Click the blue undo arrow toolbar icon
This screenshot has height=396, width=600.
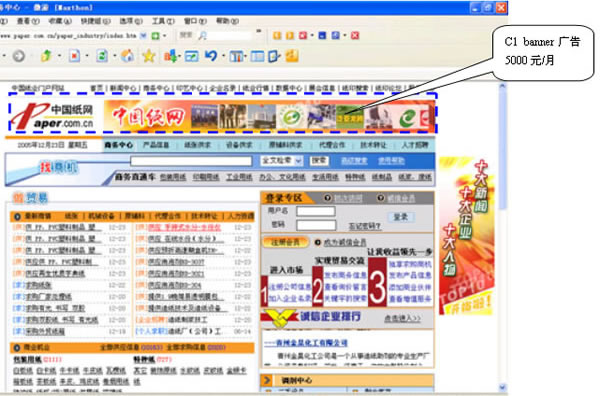click(x=210, y=56)
